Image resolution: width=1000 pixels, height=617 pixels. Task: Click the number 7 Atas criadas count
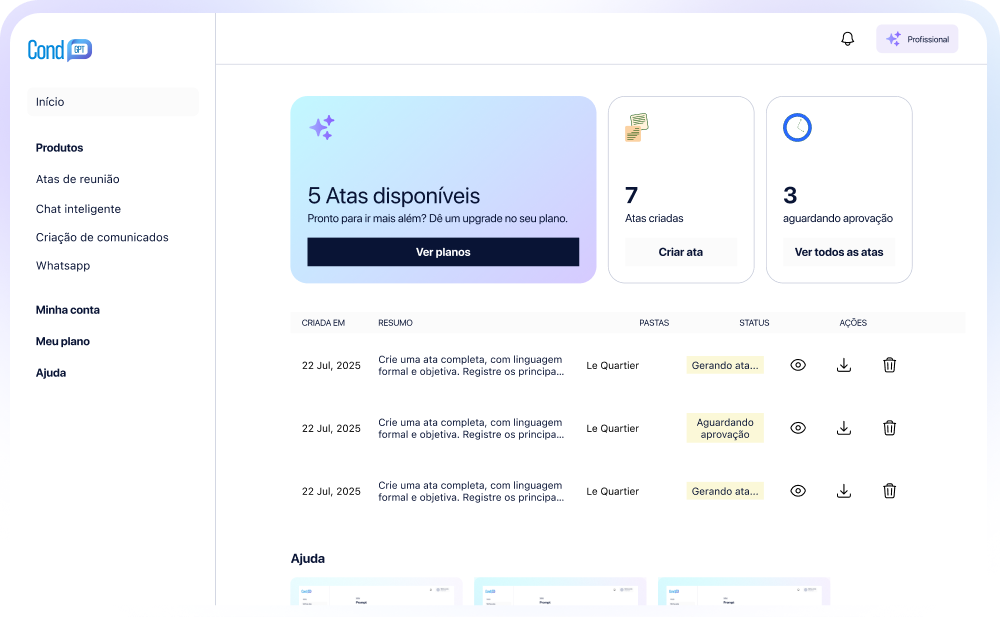point(631,195)
